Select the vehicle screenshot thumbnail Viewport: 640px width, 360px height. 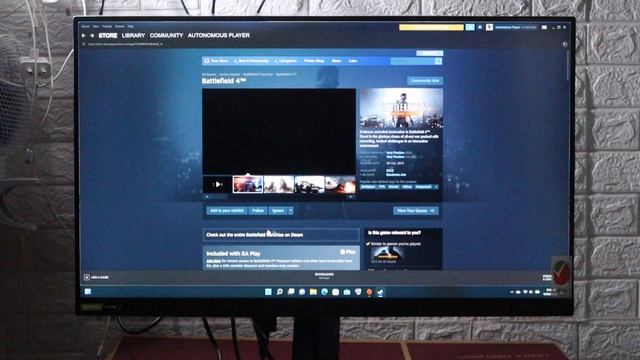[310, 184]
